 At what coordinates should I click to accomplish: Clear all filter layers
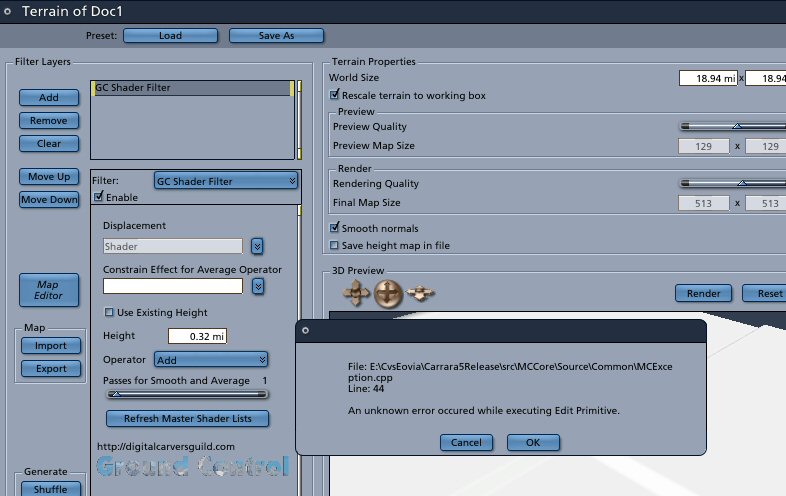49,143
